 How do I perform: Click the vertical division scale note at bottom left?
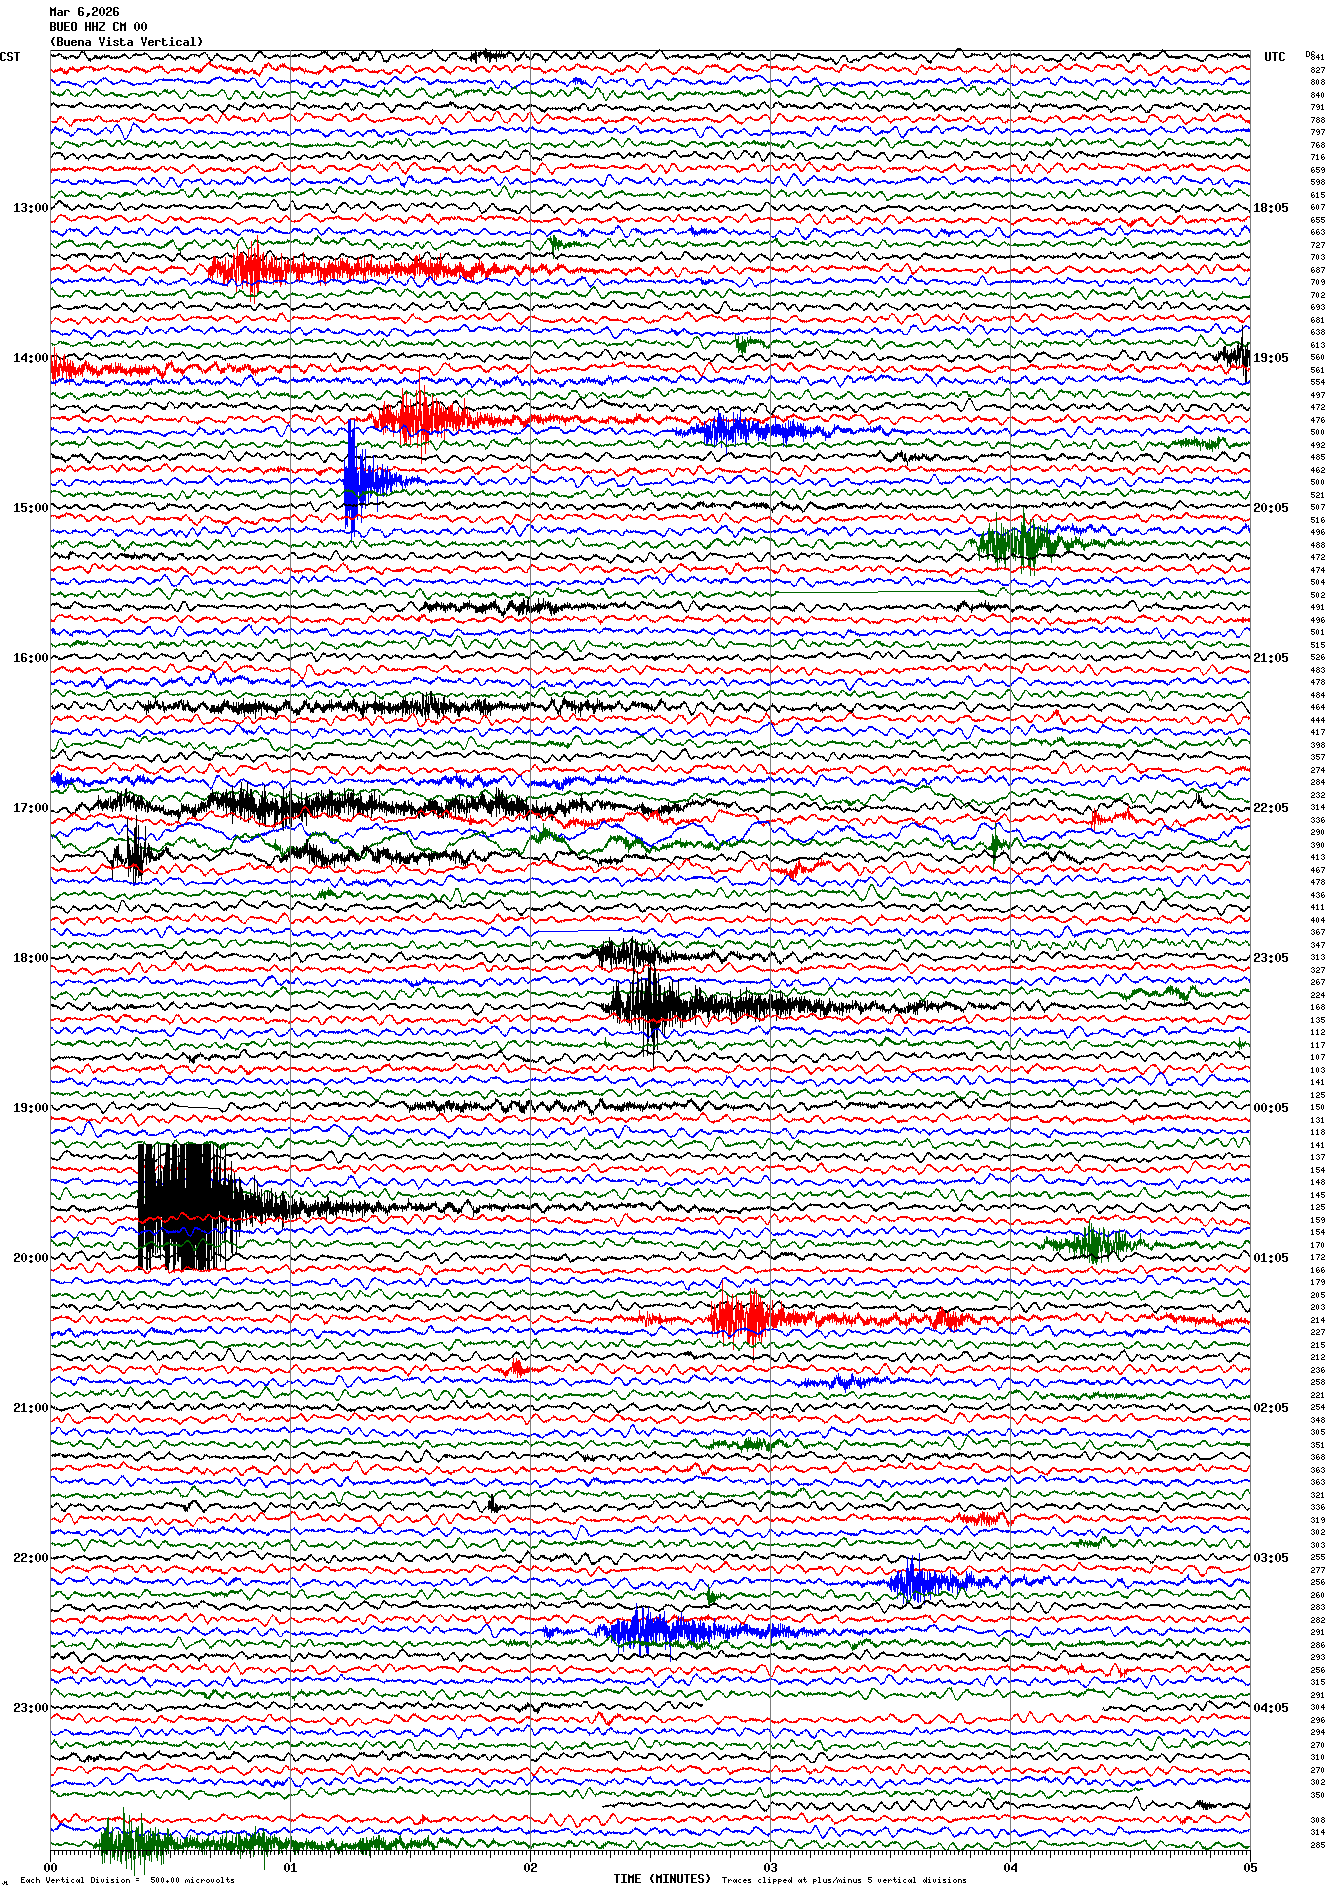pos(127,1880)
